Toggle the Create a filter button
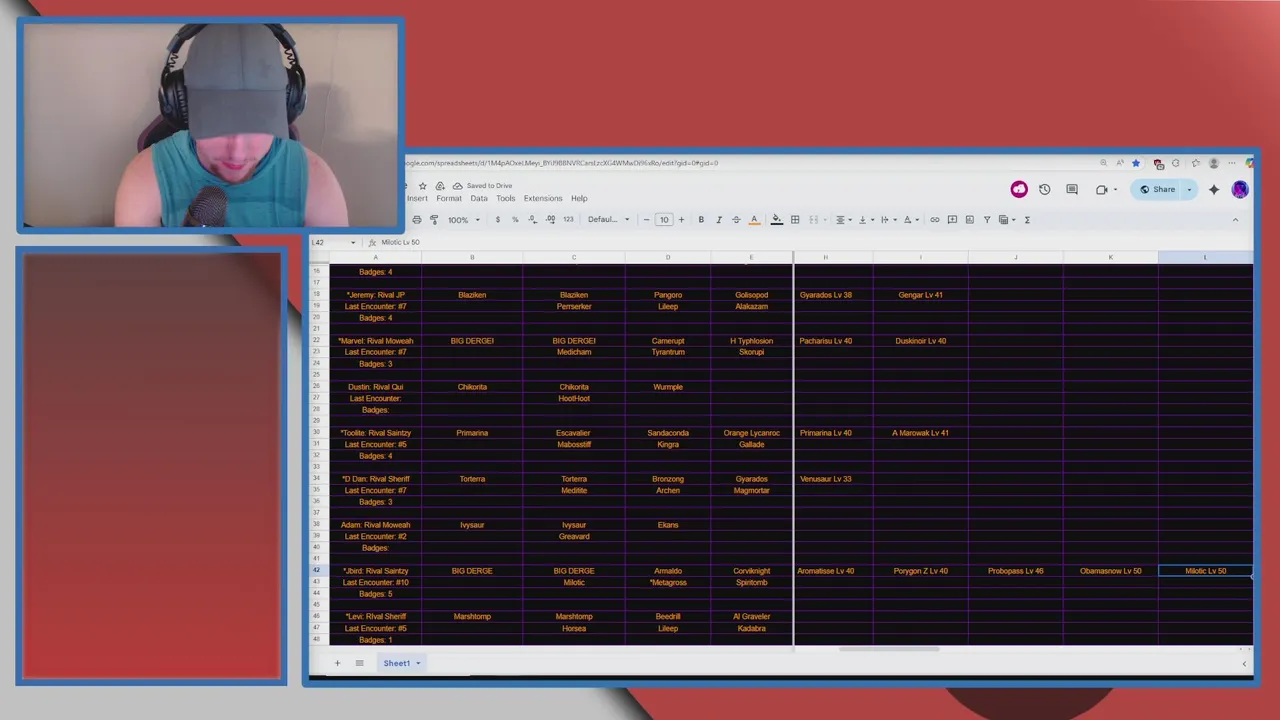Screen dimensions: 1280x720 click(x=987, y=220)
